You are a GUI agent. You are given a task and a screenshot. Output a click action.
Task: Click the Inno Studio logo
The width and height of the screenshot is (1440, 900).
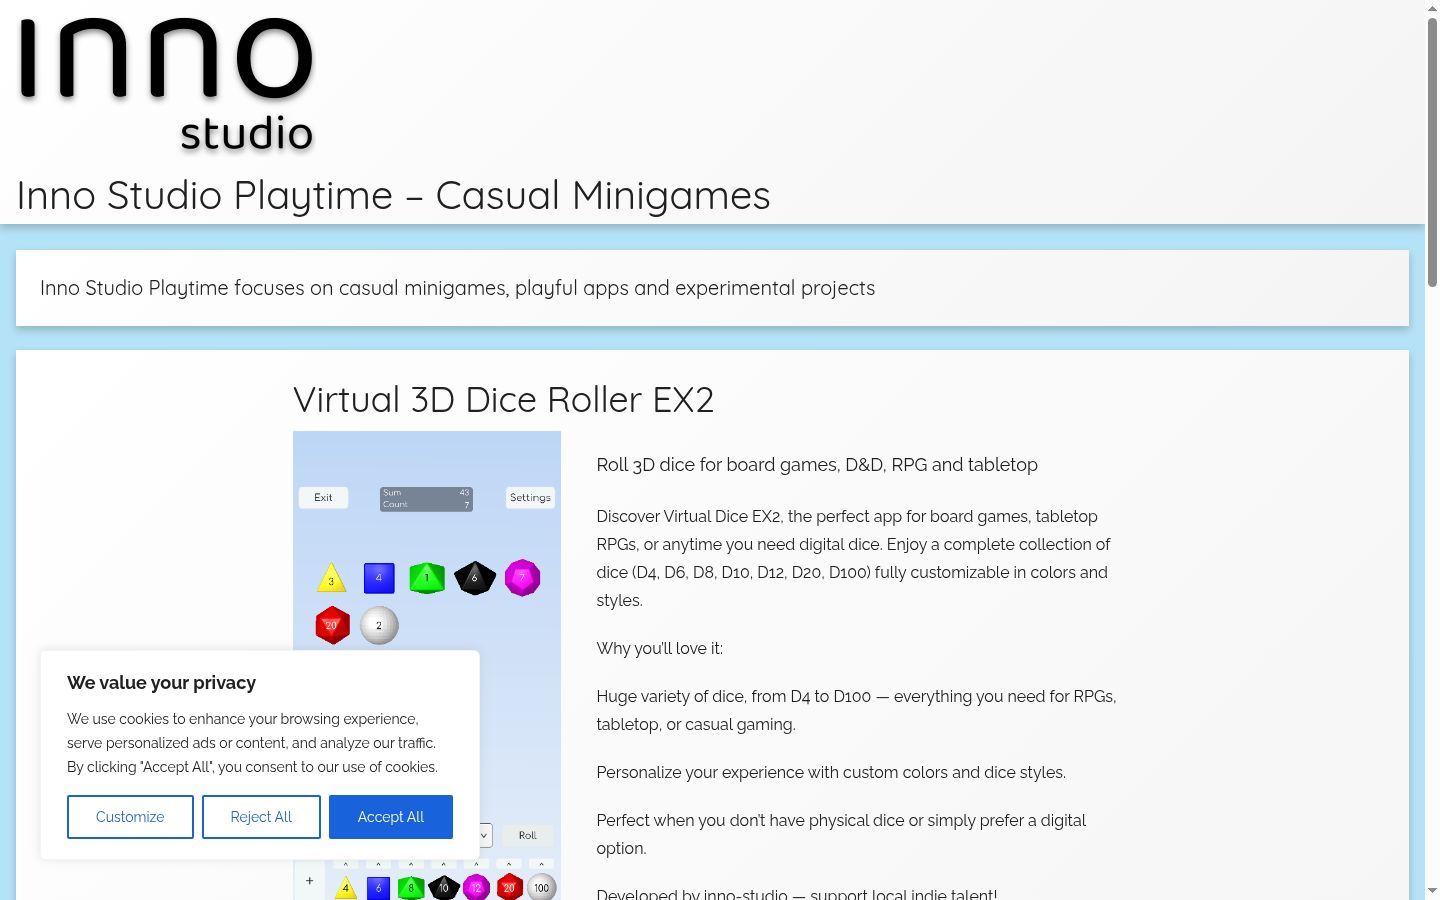pyautogui.click(x=166, y=86)
